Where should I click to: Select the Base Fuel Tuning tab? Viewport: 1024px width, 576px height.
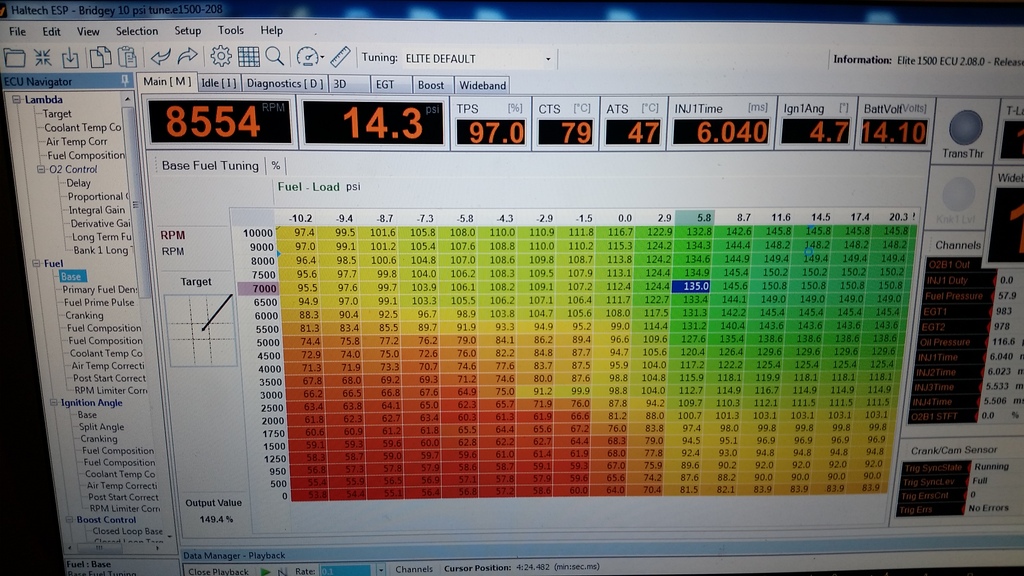[210, 166]
